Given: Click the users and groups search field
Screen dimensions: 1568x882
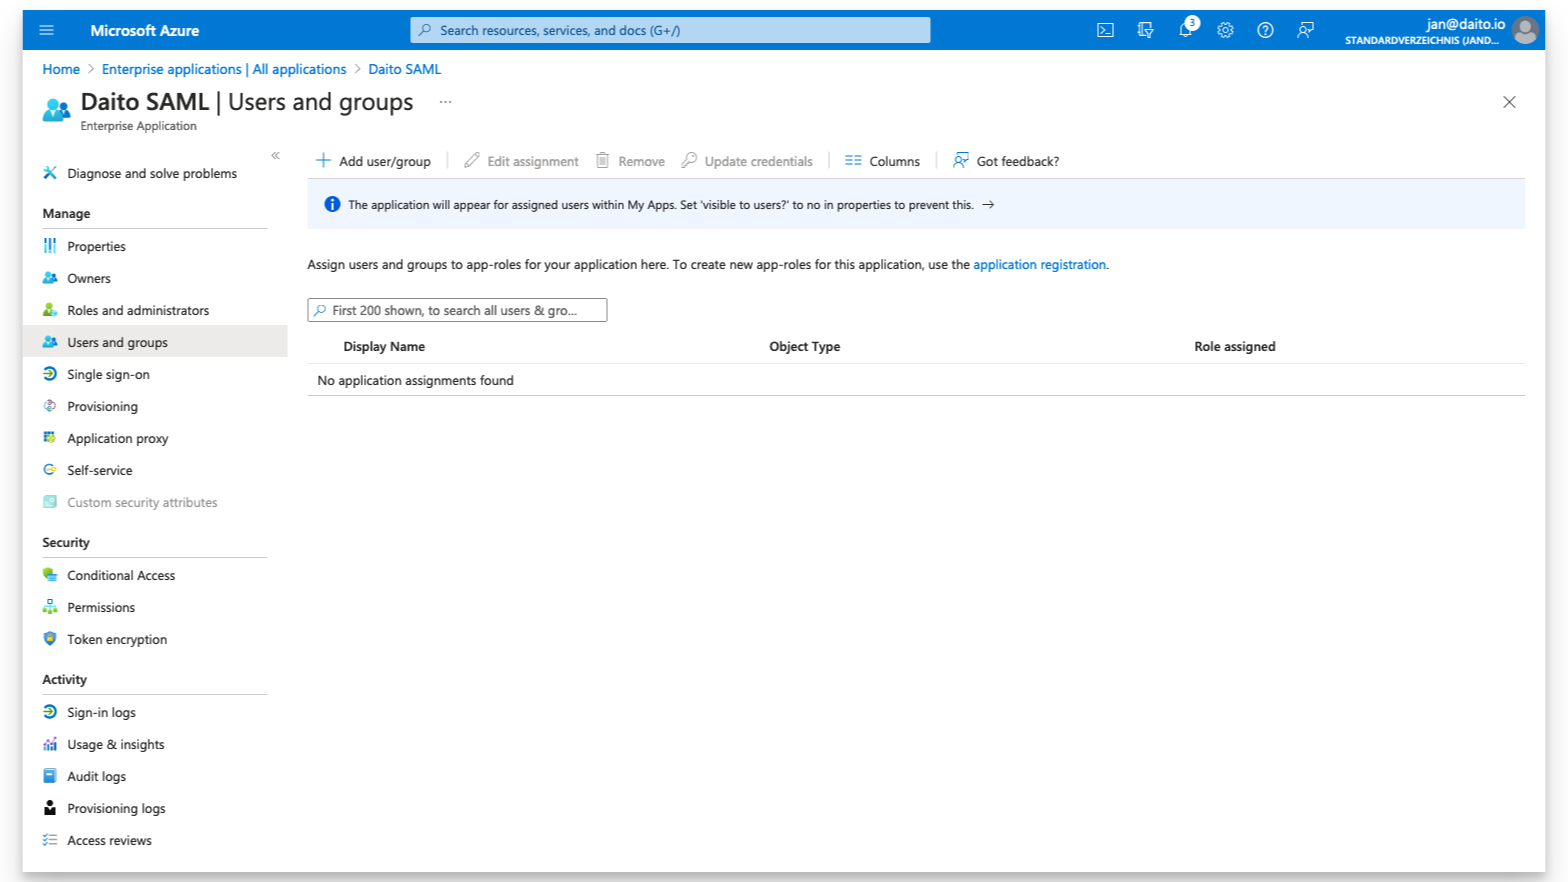Looking at the screenshot, I should point(457,310).
